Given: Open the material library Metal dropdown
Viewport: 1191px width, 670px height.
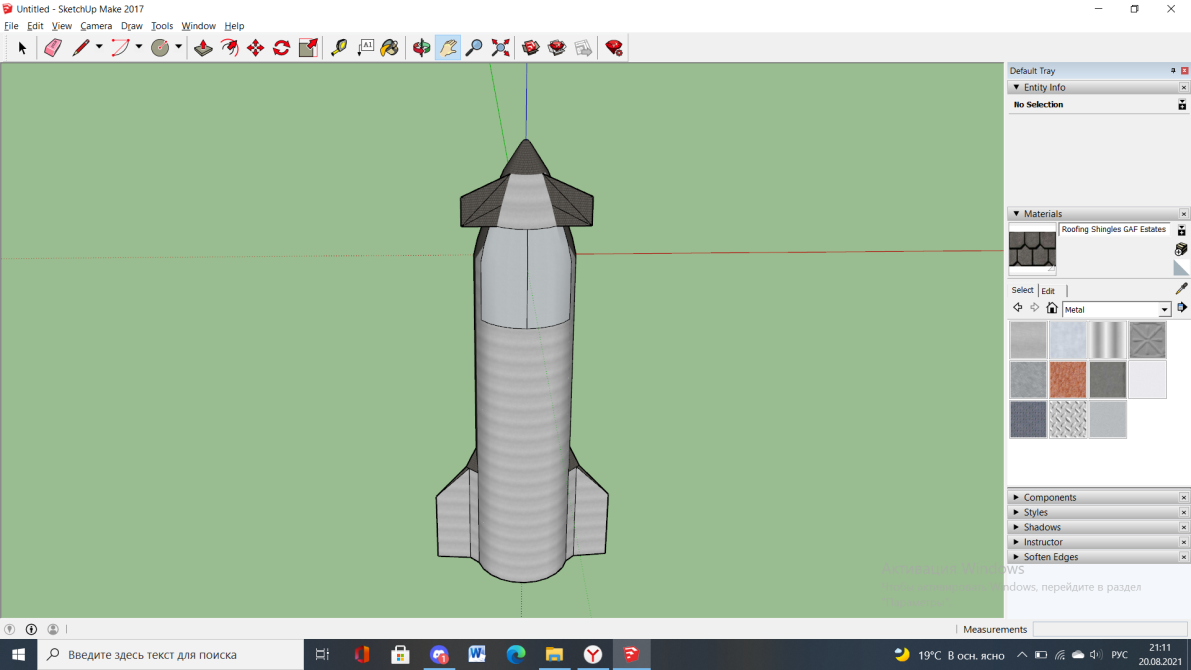Looking at the screenshot, I should click(1164, 310).
